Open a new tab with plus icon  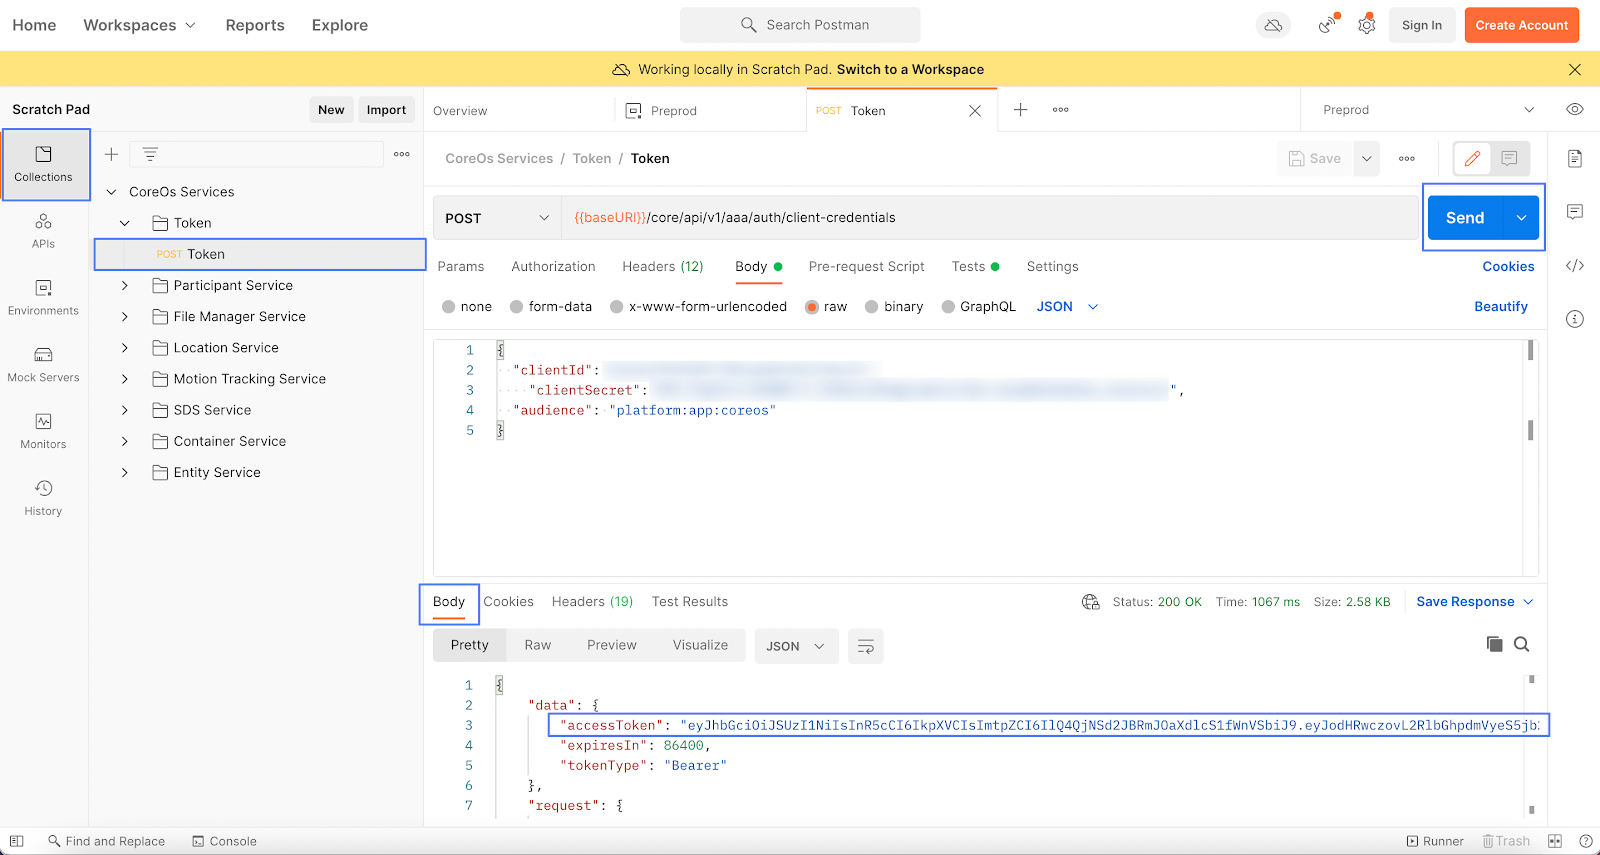(x=1020, y=110)
